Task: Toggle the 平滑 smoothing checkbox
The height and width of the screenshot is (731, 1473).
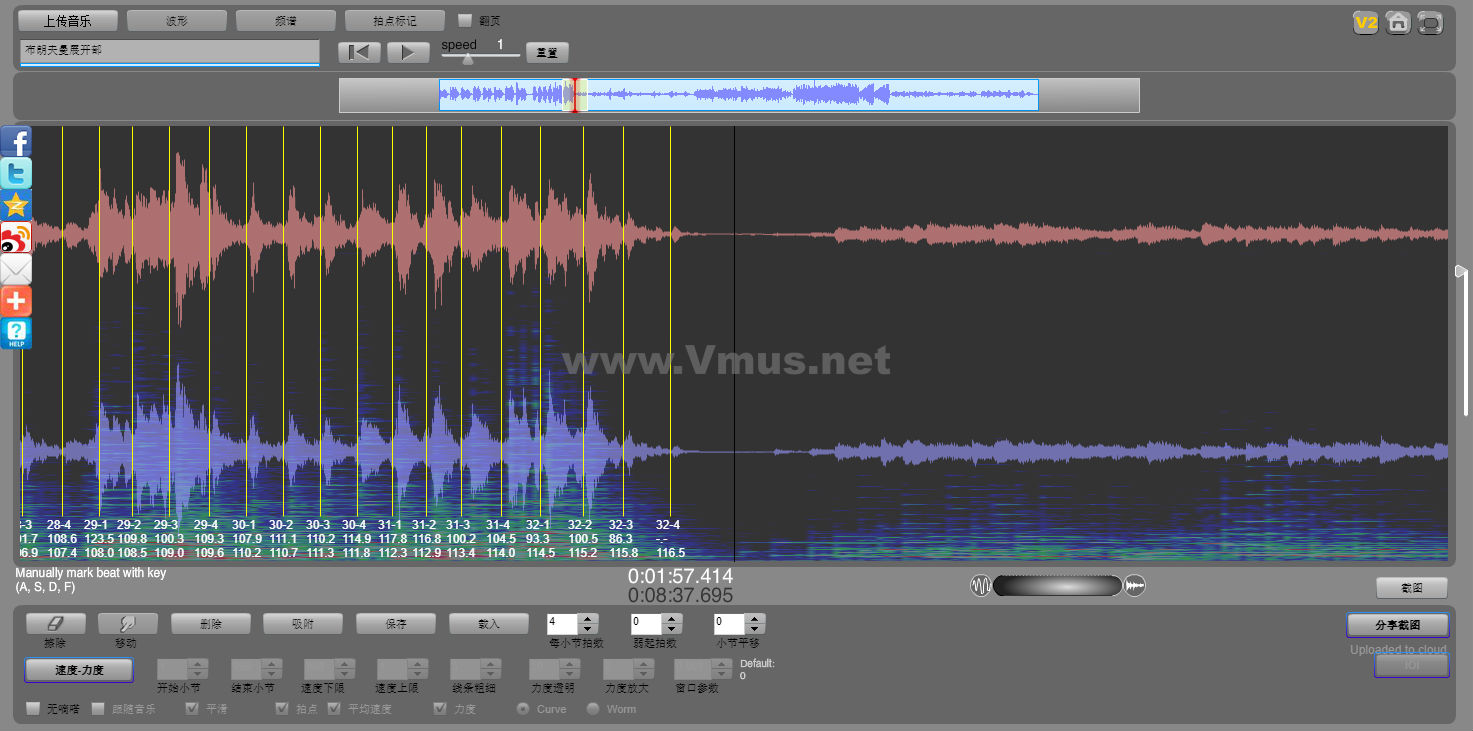Action: click(x=192, y=709)
